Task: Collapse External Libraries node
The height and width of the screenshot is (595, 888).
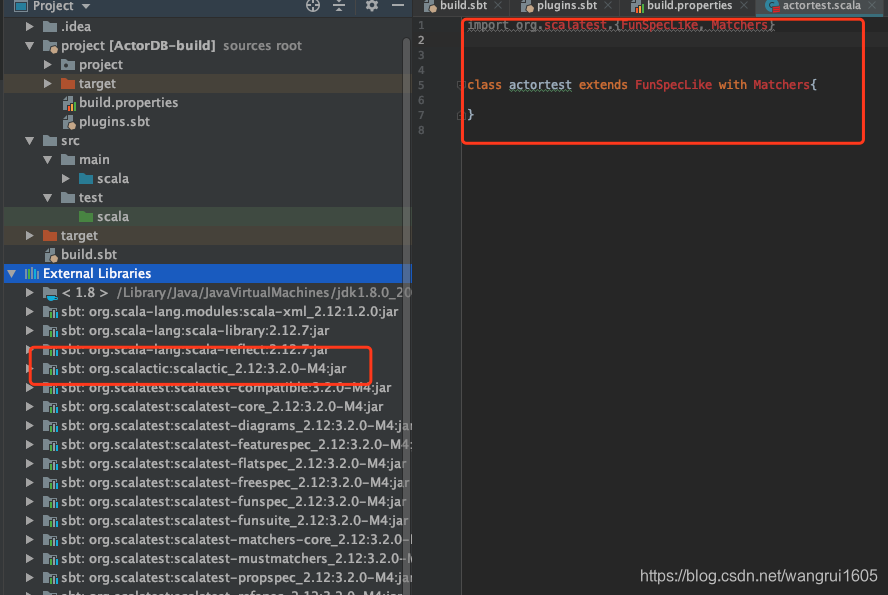Action: [x=11, y=273]
